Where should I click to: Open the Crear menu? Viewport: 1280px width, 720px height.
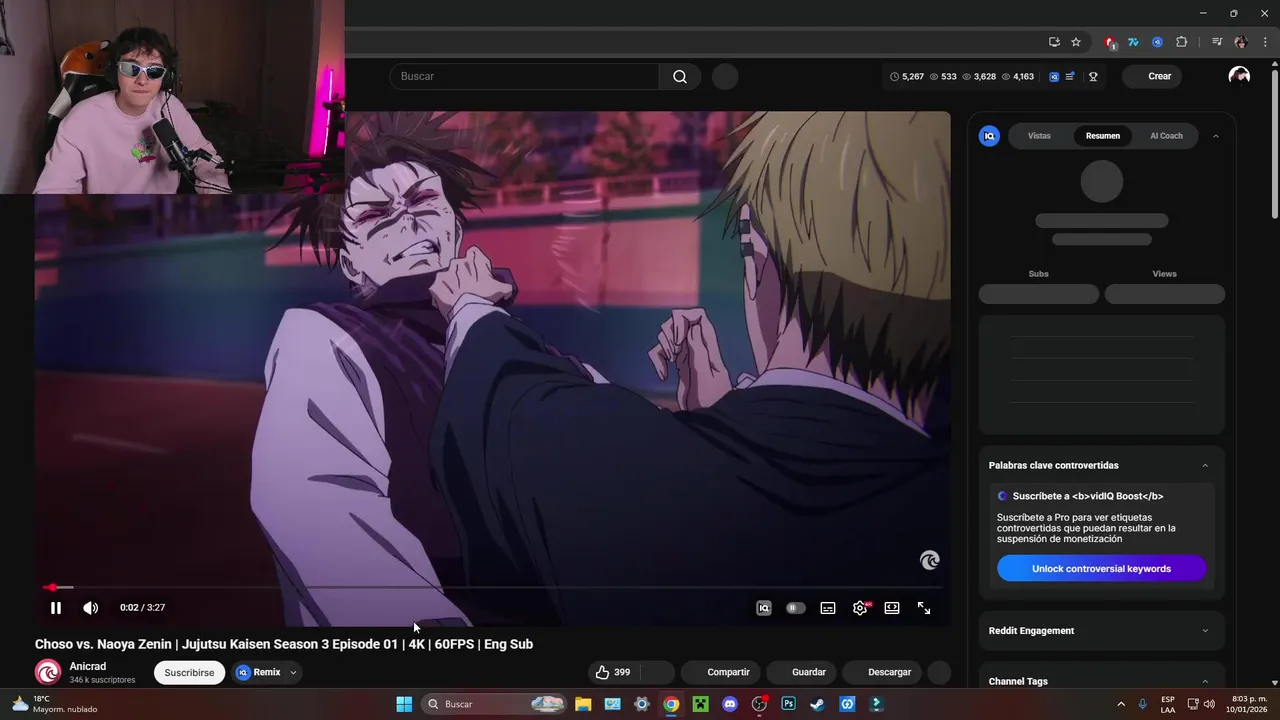(1152, 76)
